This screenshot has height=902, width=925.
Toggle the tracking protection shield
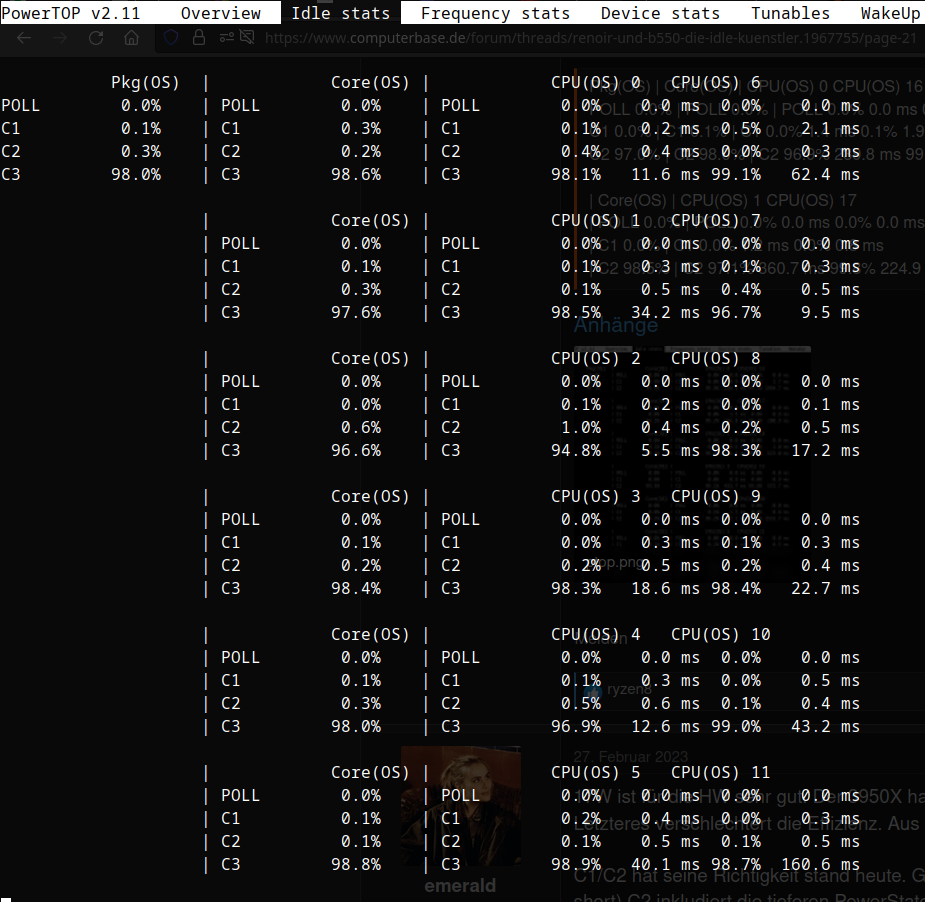172,36
